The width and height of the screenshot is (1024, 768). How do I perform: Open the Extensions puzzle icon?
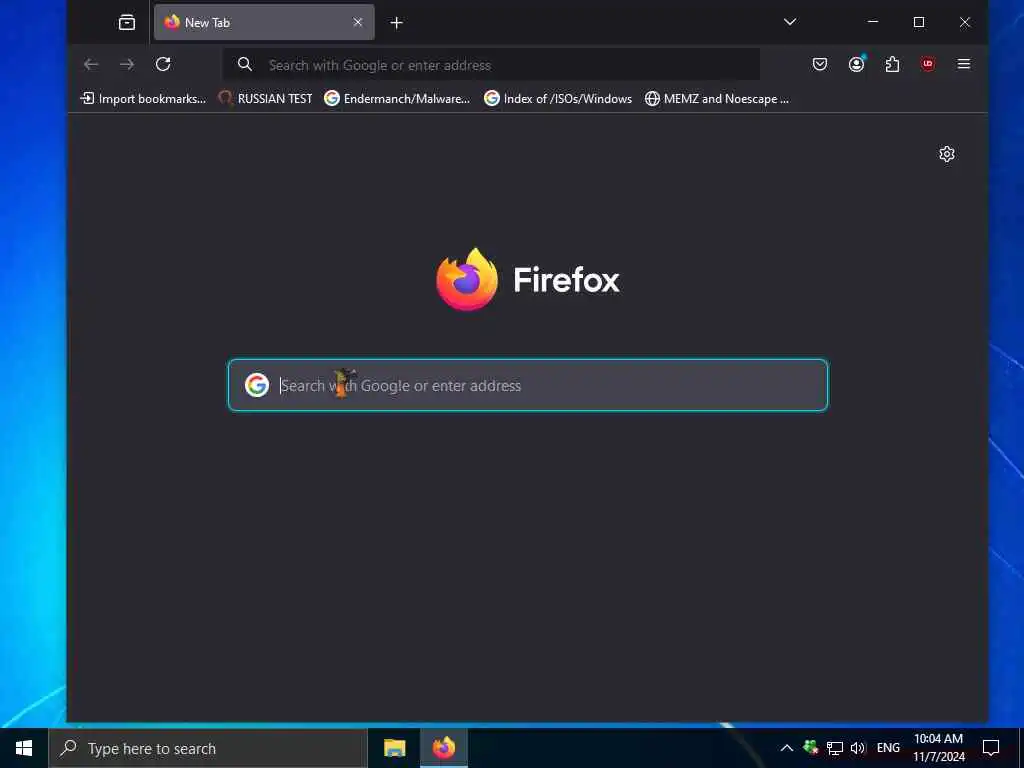tap(892, 64)
